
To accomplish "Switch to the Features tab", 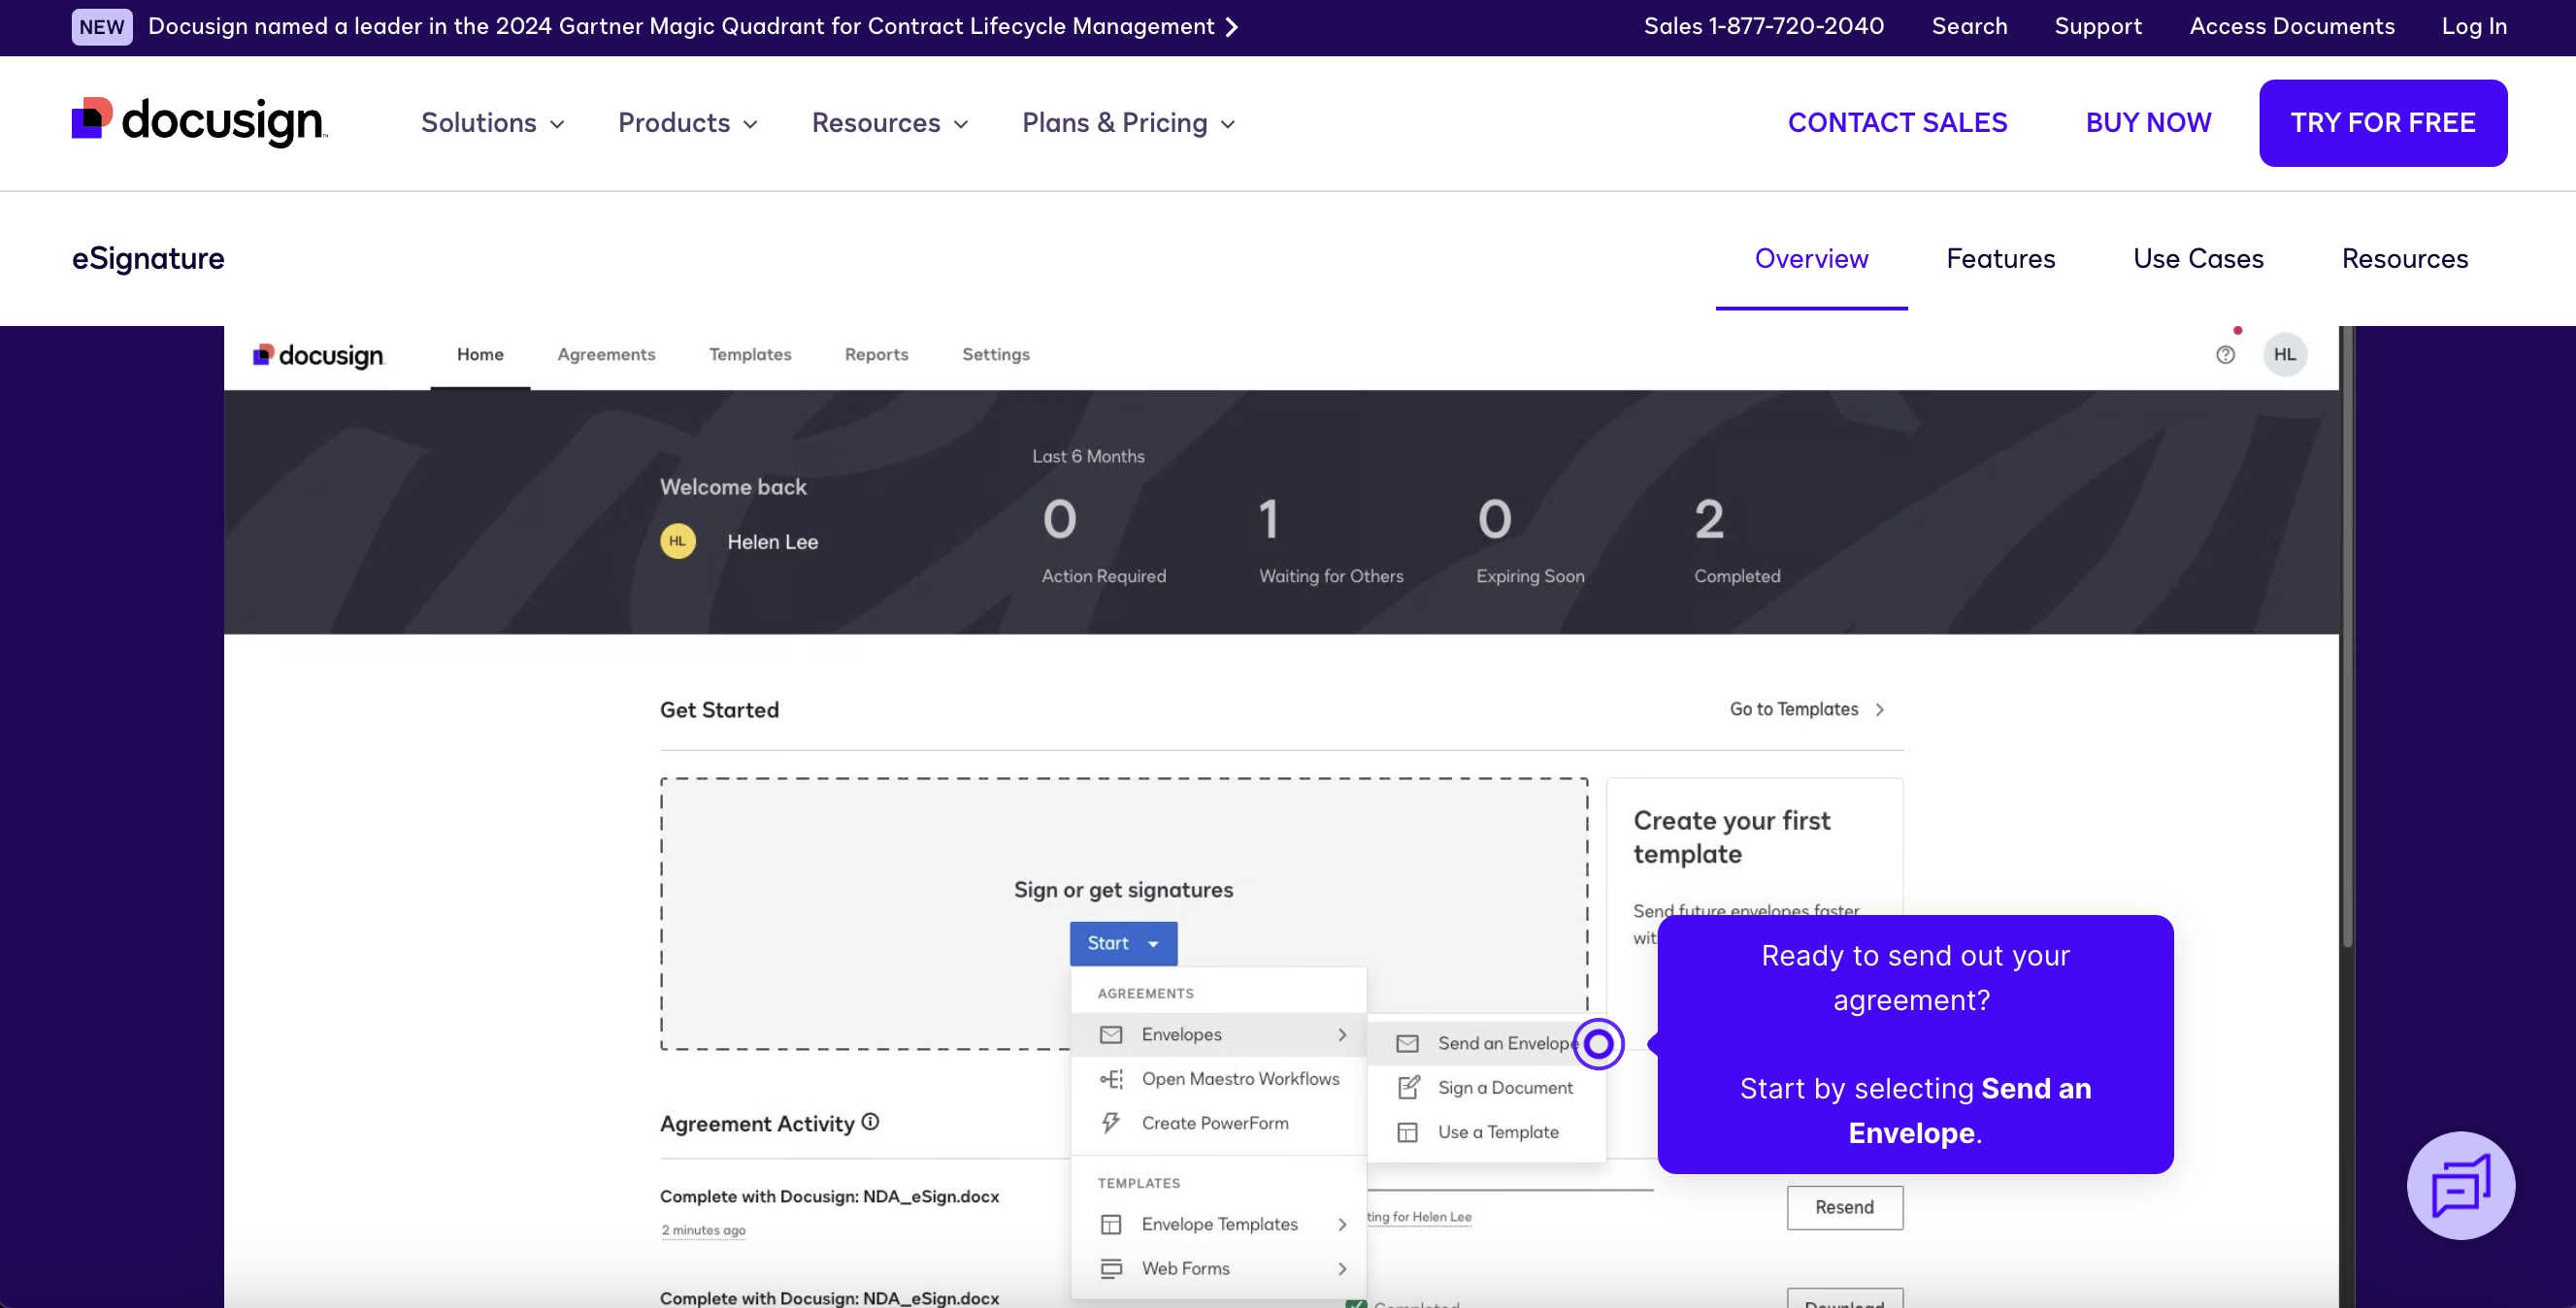I will tap(2000, 258).
